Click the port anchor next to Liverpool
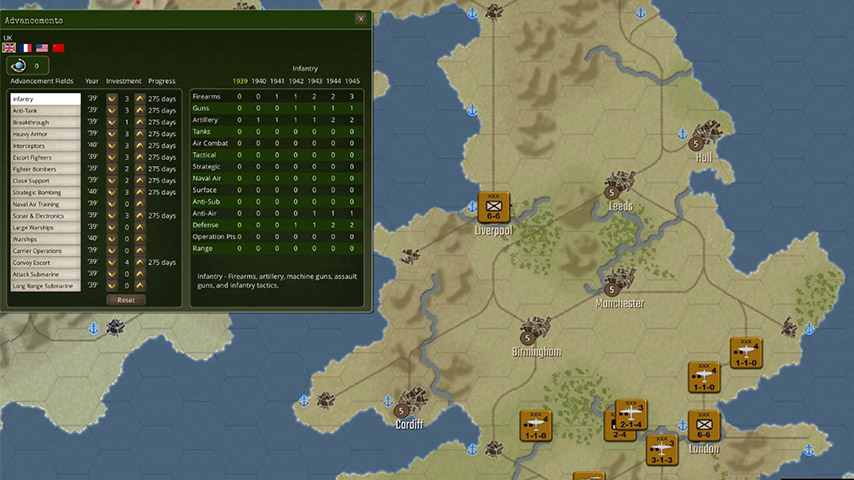Image resolution: width=854 pixels, height=480 pixels. (472, 207)
